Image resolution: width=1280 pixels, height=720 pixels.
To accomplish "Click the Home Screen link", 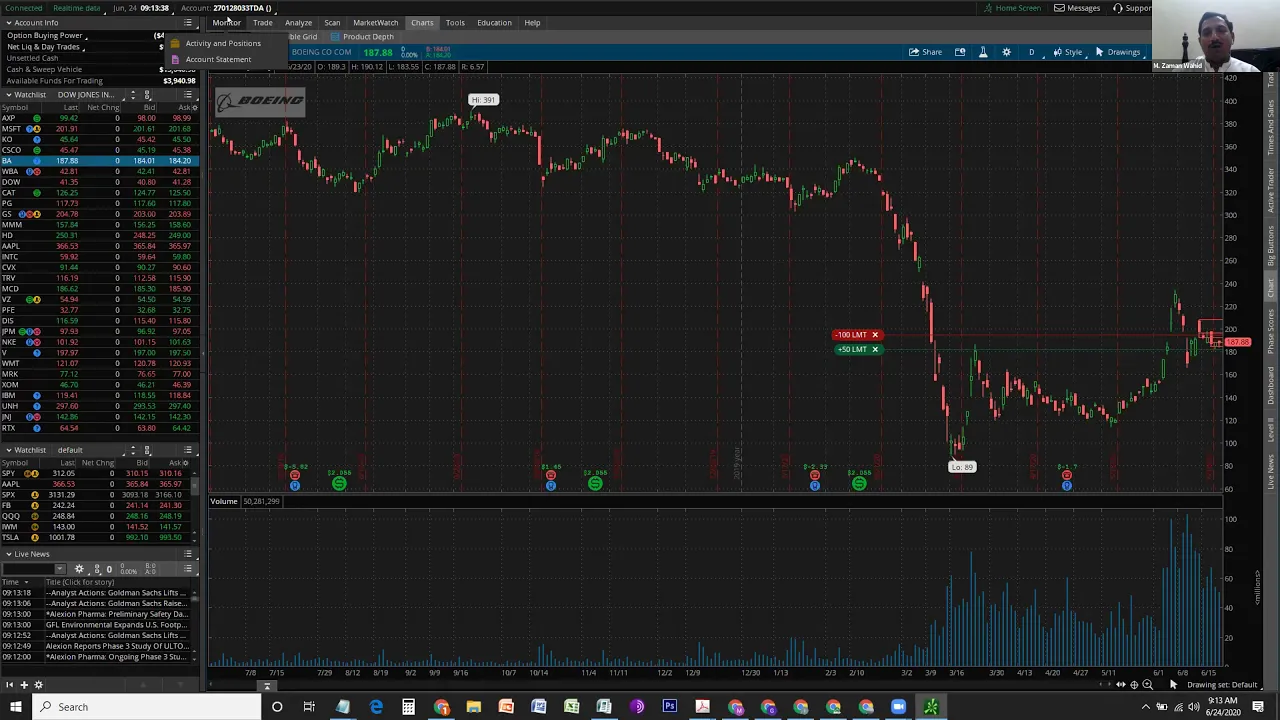I will coord(1012,8).
